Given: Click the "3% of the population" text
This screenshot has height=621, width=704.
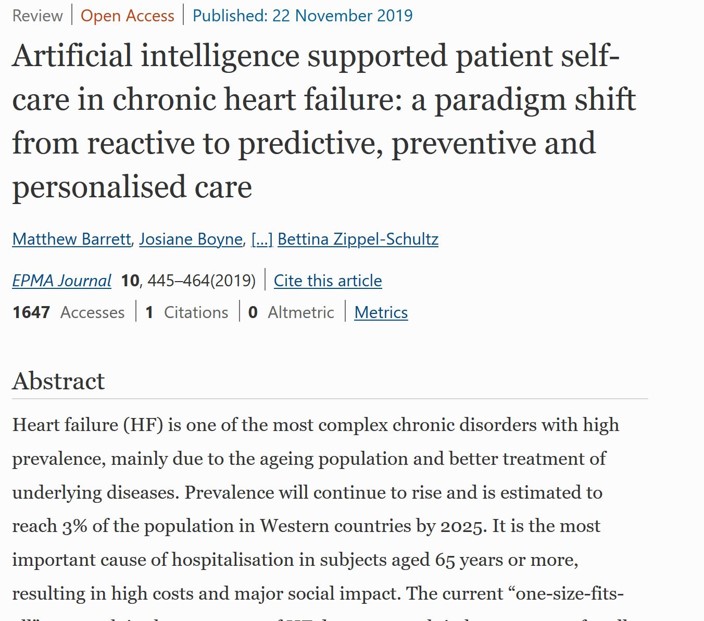Looking at the screenshot, I should [x=164, y=526].
